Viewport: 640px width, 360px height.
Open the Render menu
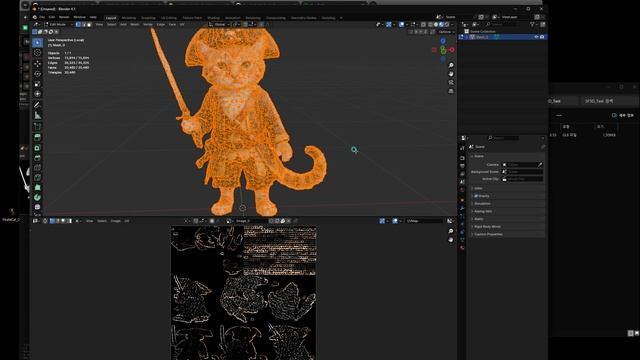tap(64, 17)
